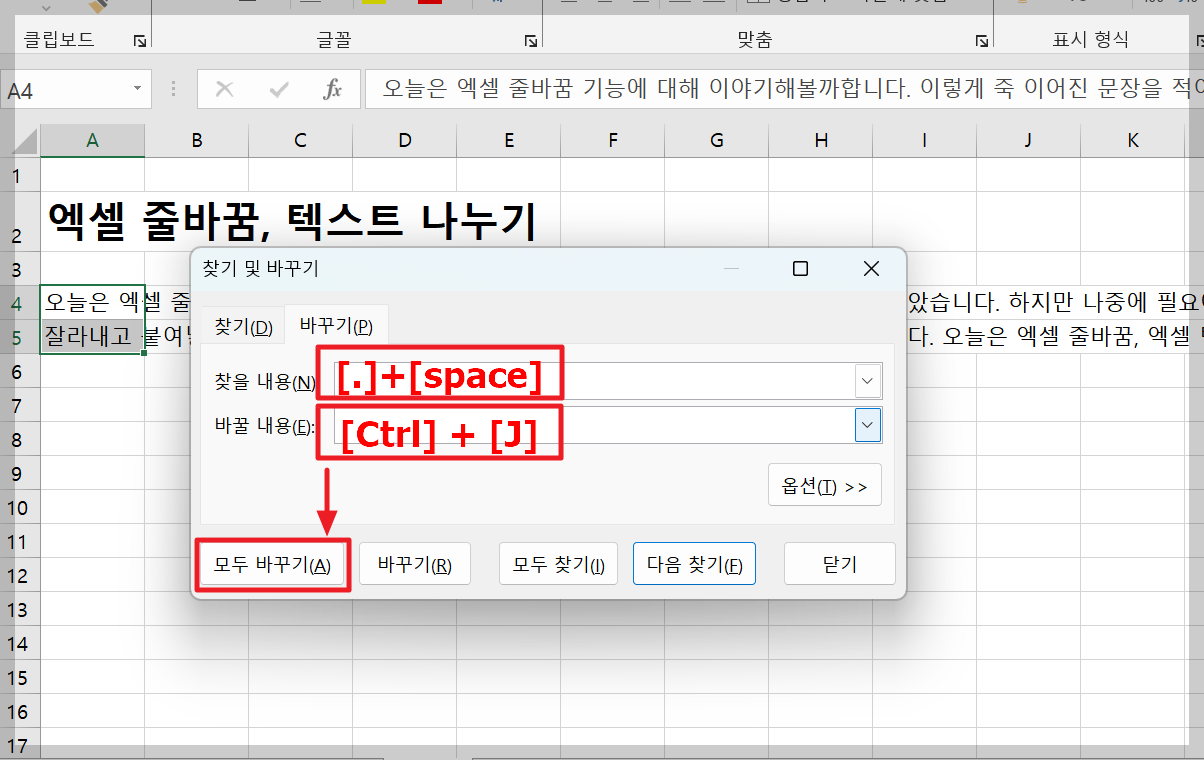Click the 찾을 내용 input field
Screen dimensions: 1204x760
(x=700, y=380)
